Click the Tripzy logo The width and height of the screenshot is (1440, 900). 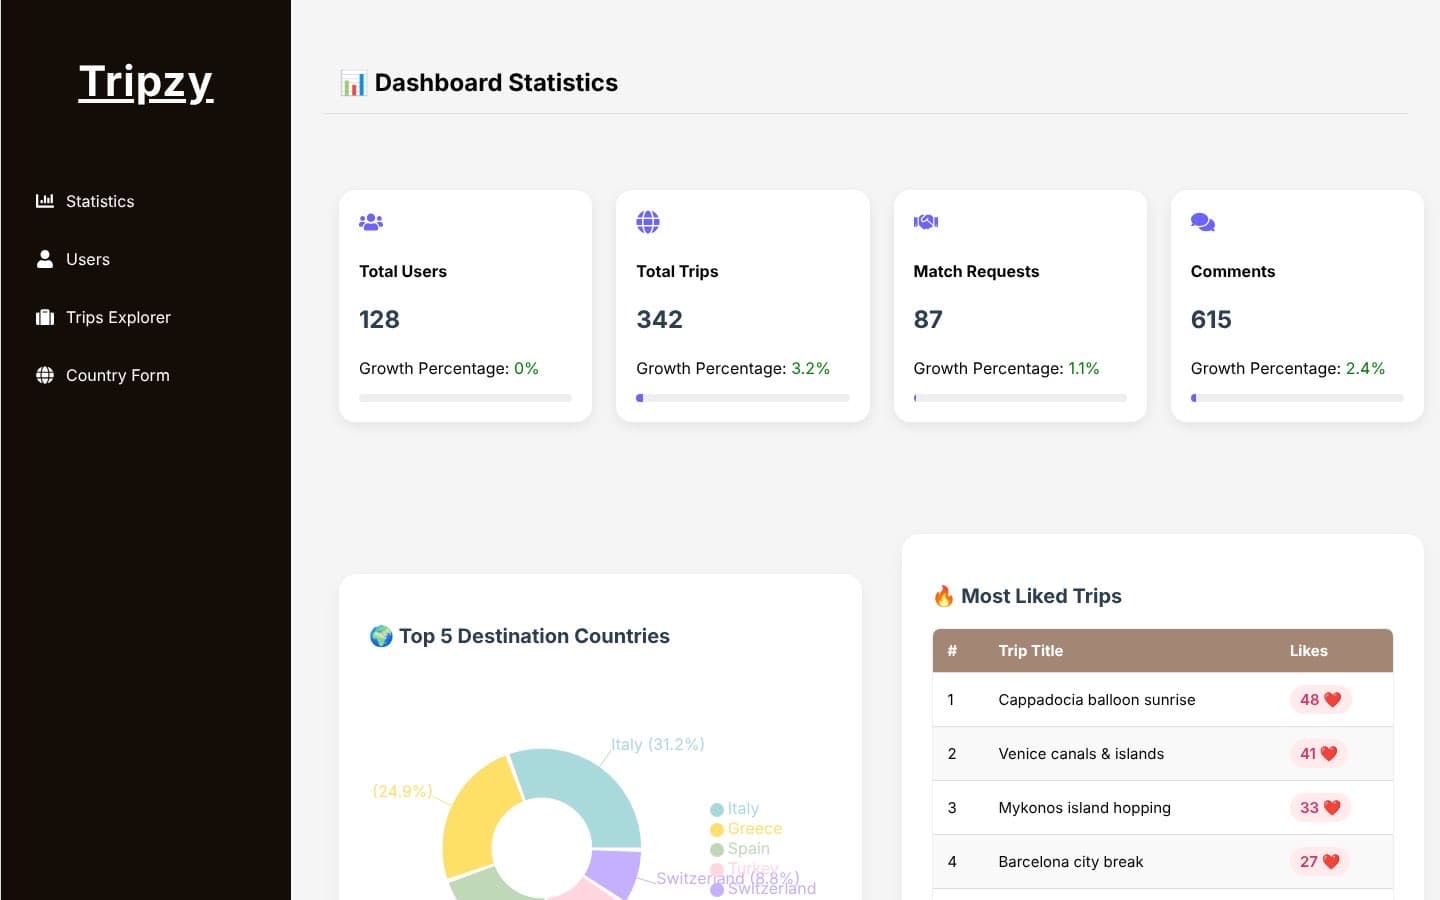146,82
